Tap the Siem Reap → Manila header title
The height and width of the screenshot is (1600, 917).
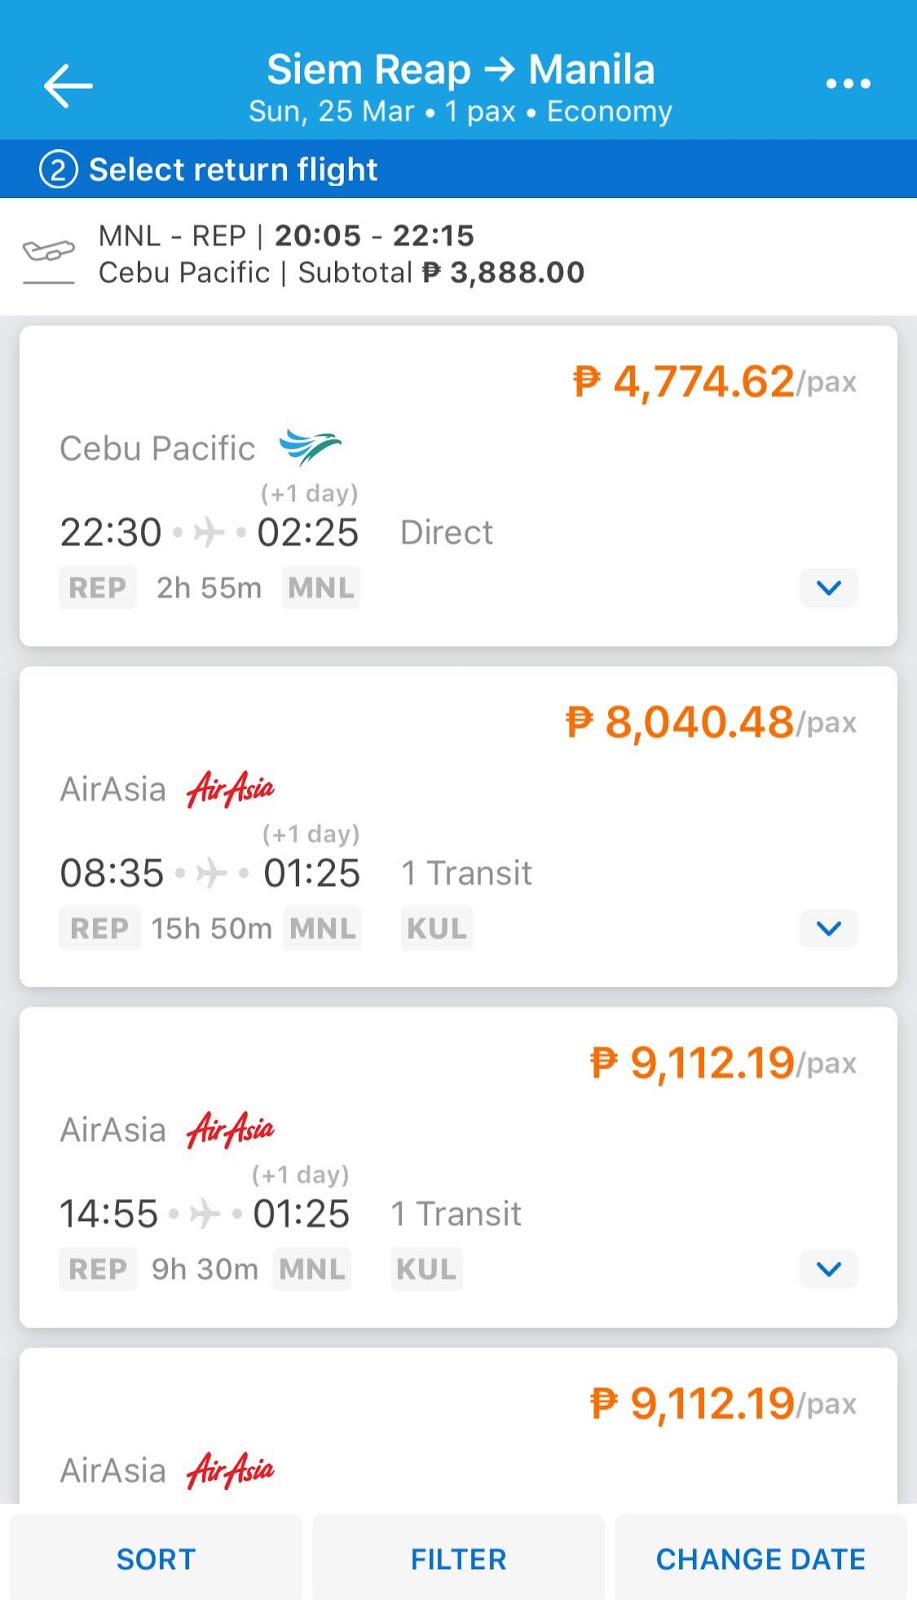click(460, 70)
